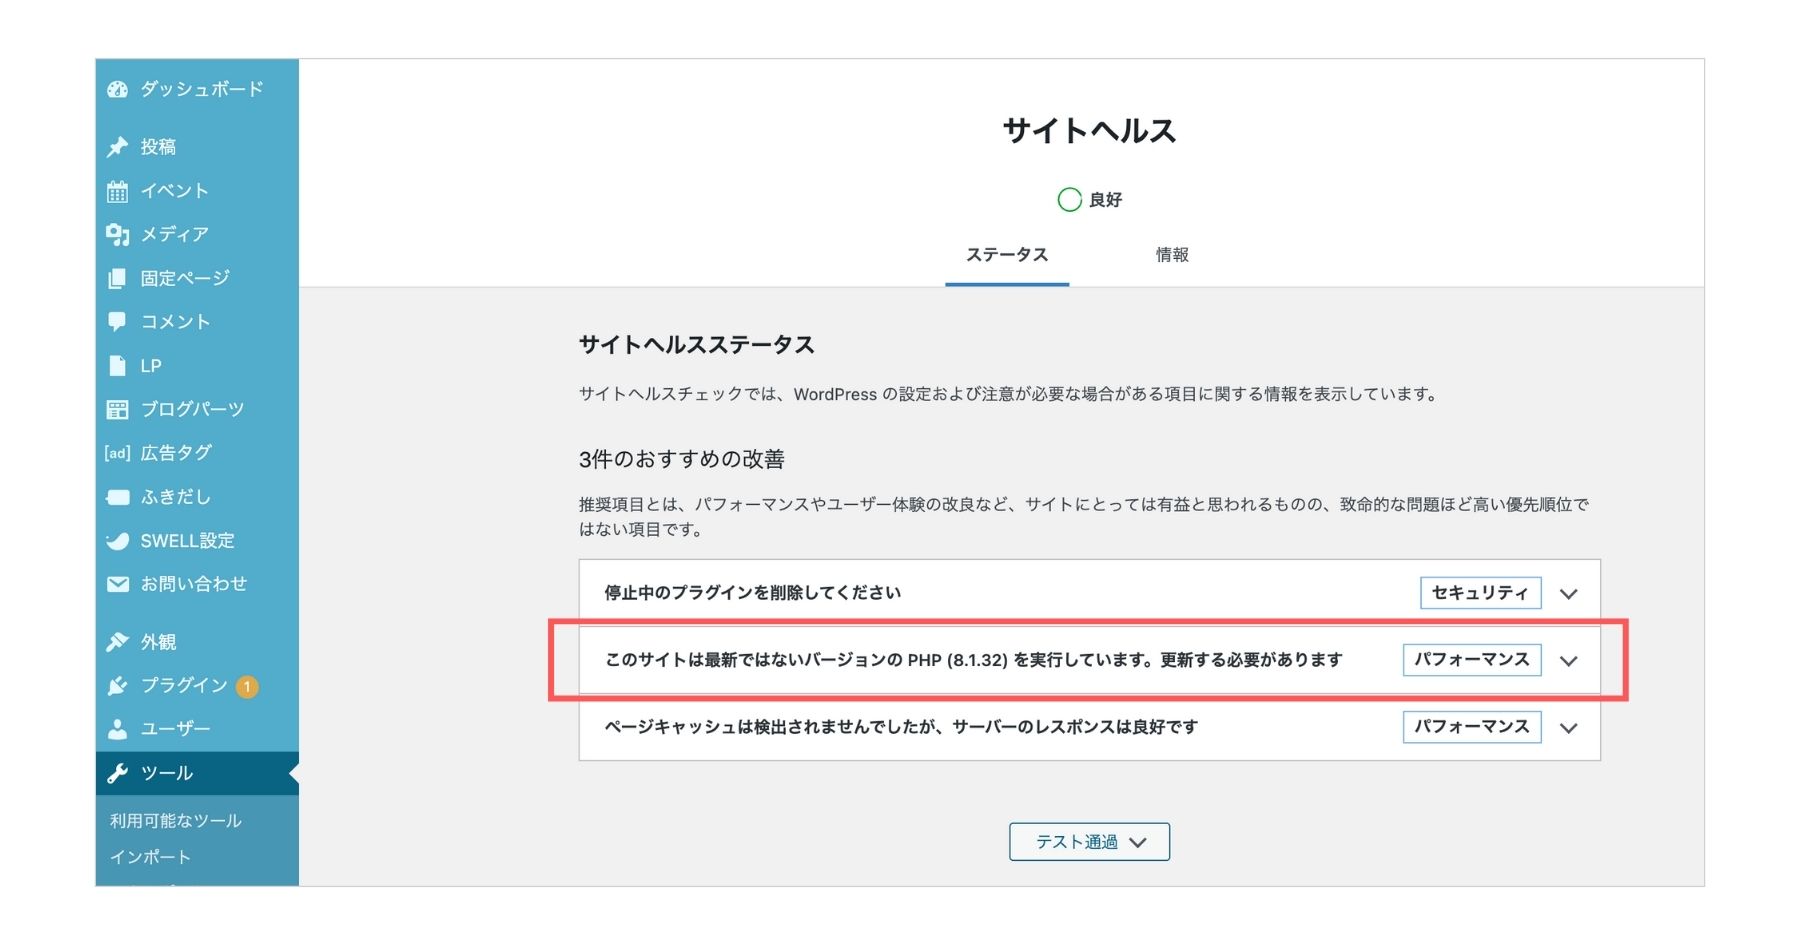
Task: Click the 固定ページ pages icon
Action: (x=118, y=278)
